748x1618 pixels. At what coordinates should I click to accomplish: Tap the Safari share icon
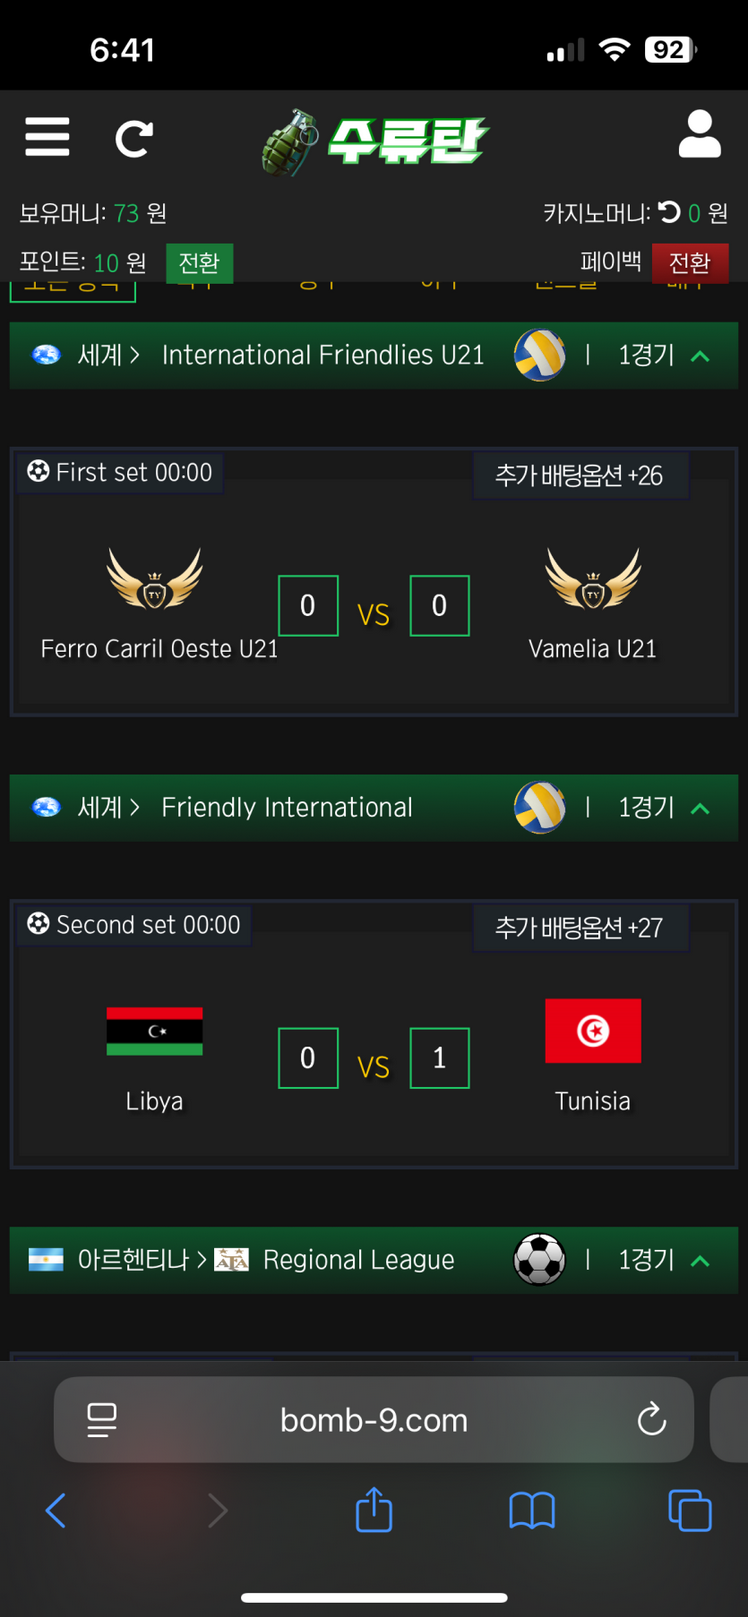pyautogui.click(x=374, y=1509)
